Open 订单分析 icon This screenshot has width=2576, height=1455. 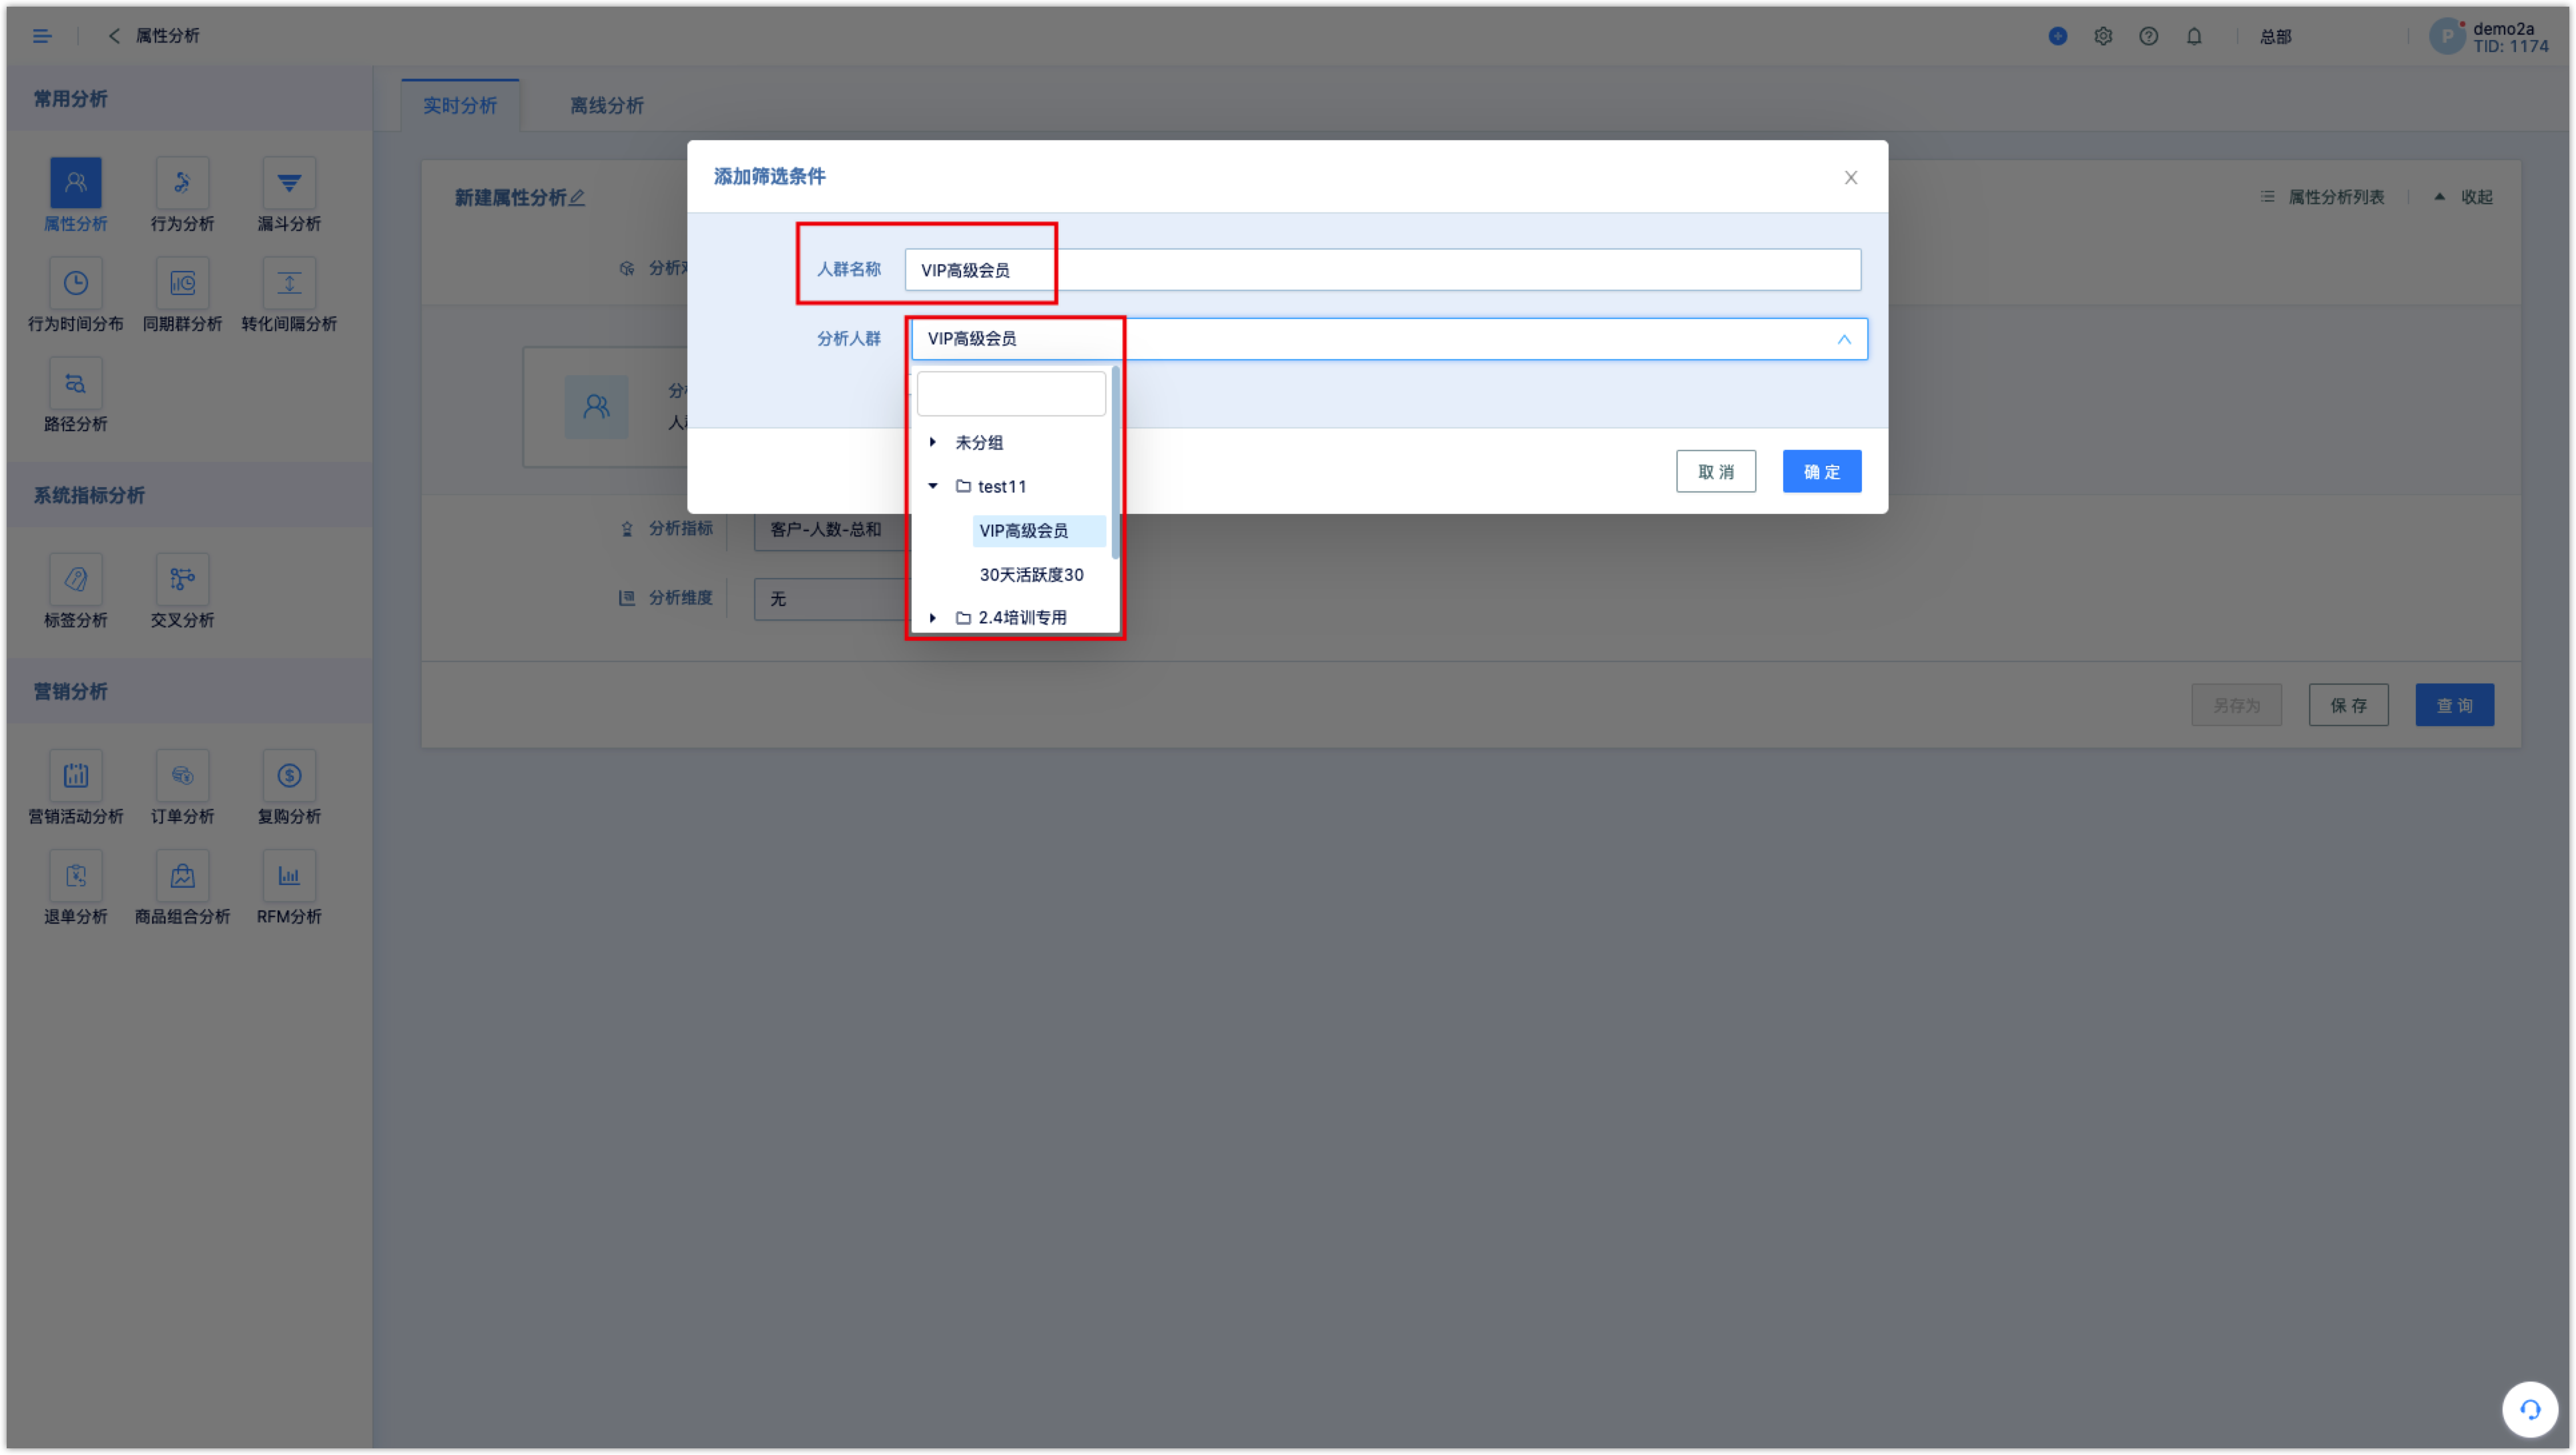point(182,775)
